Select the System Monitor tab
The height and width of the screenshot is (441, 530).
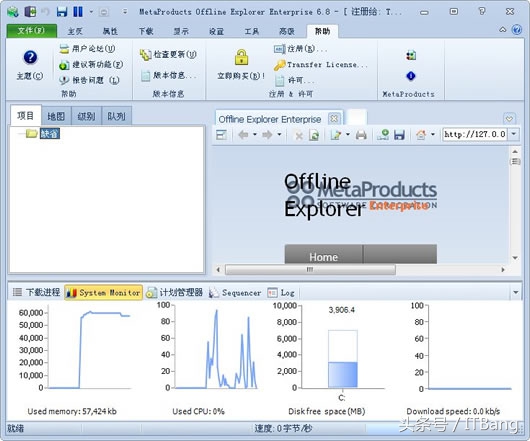[103, 292]
